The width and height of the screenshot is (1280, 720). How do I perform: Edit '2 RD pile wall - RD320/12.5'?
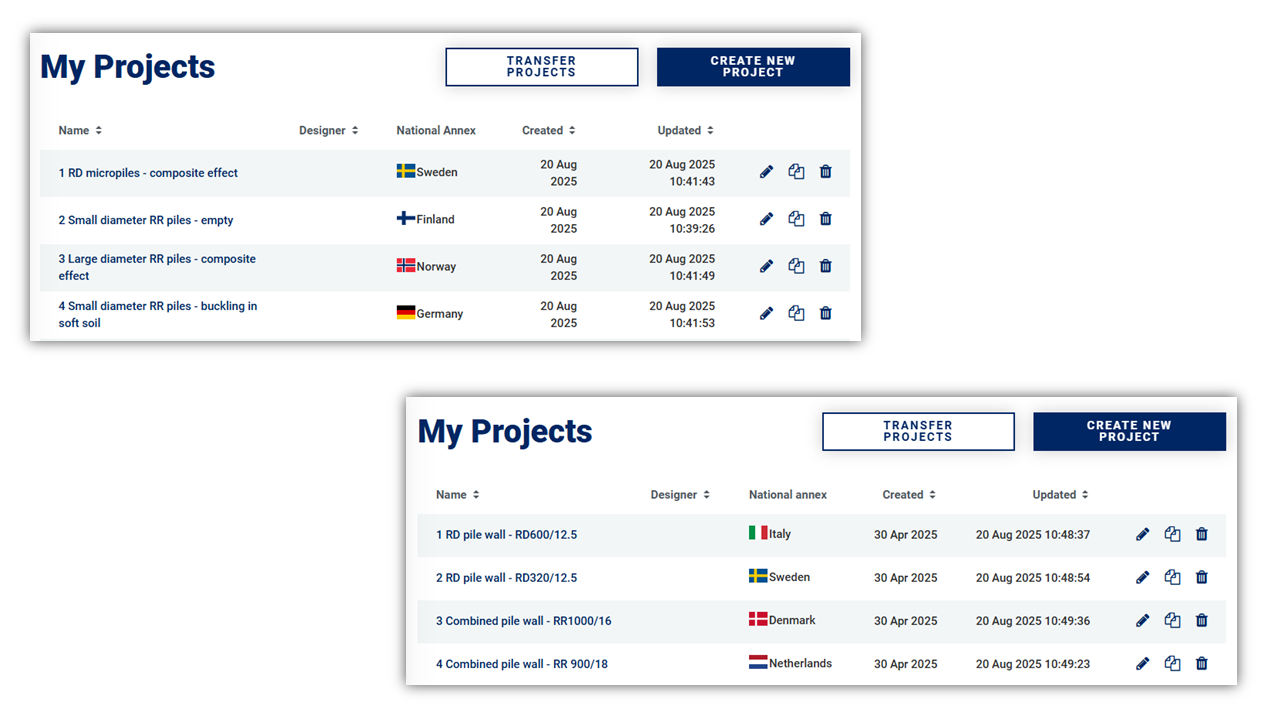click(1143, 578)
